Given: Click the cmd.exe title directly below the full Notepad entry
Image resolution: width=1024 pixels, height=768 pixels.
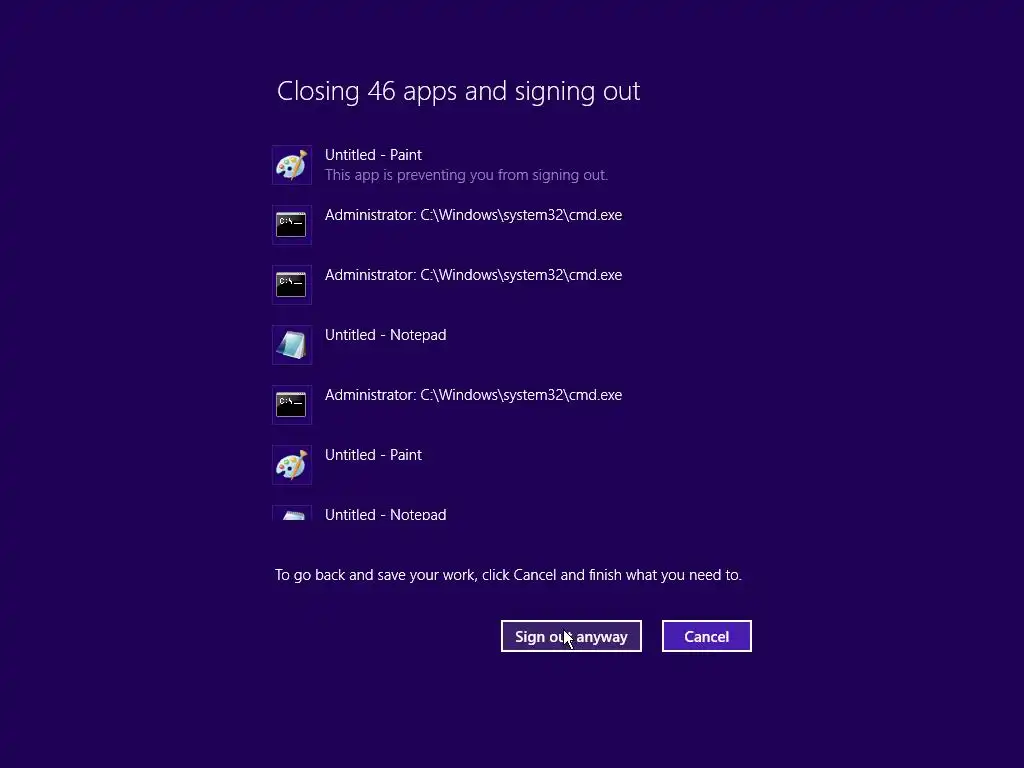Looking at the screenshot, I should click(473, 395).
